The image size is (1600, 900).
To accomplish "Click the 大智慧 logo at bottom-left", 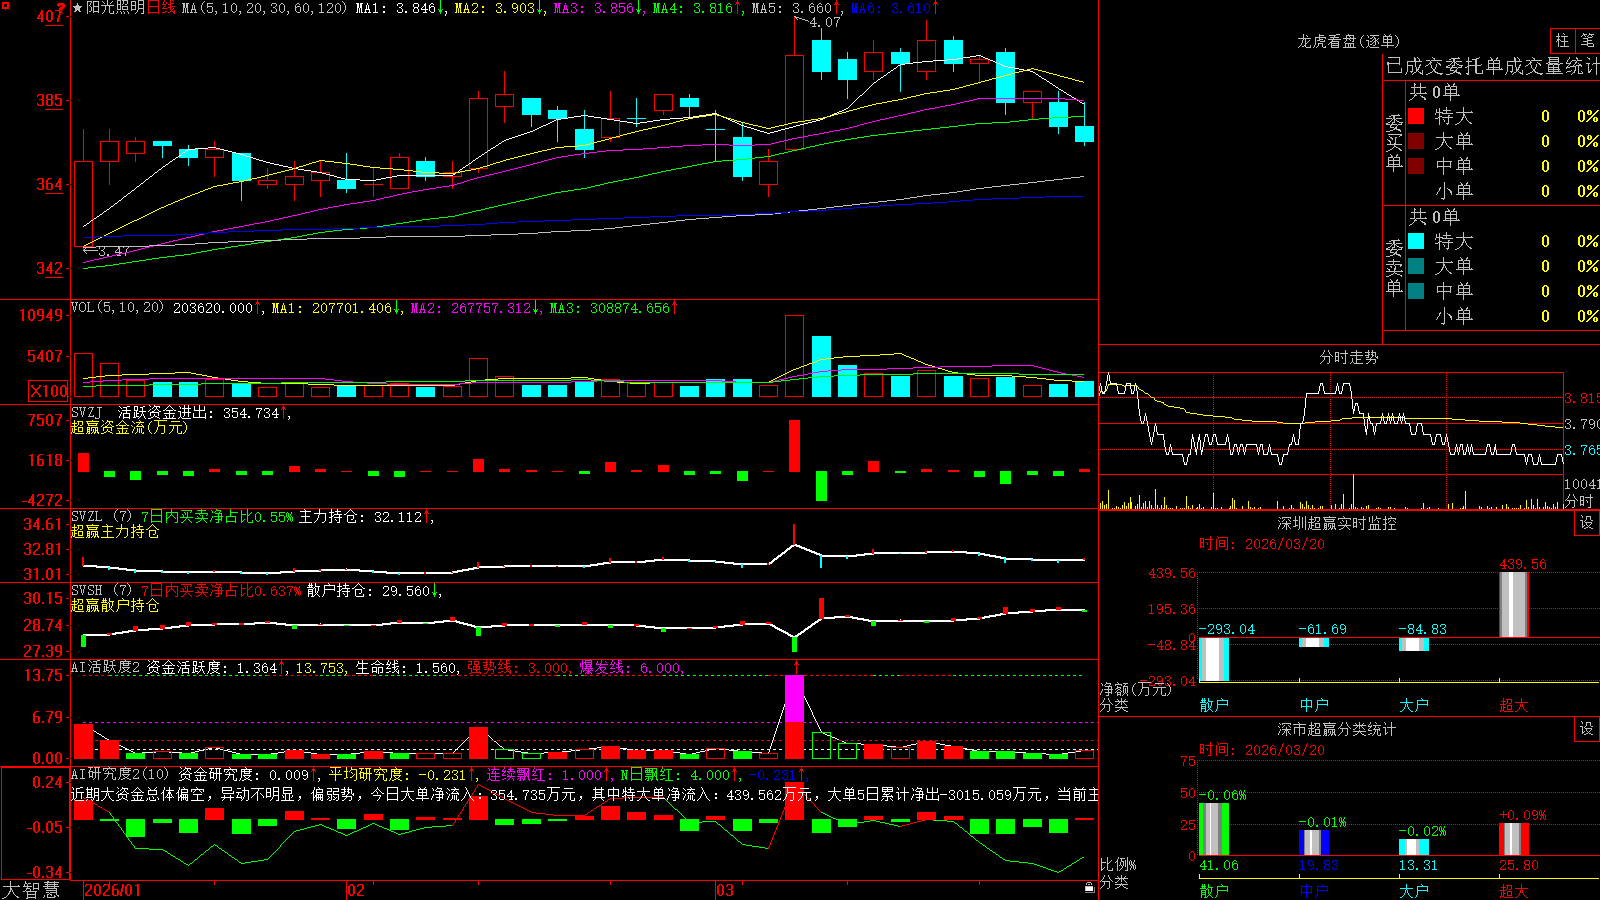I will tap(31, 889).
